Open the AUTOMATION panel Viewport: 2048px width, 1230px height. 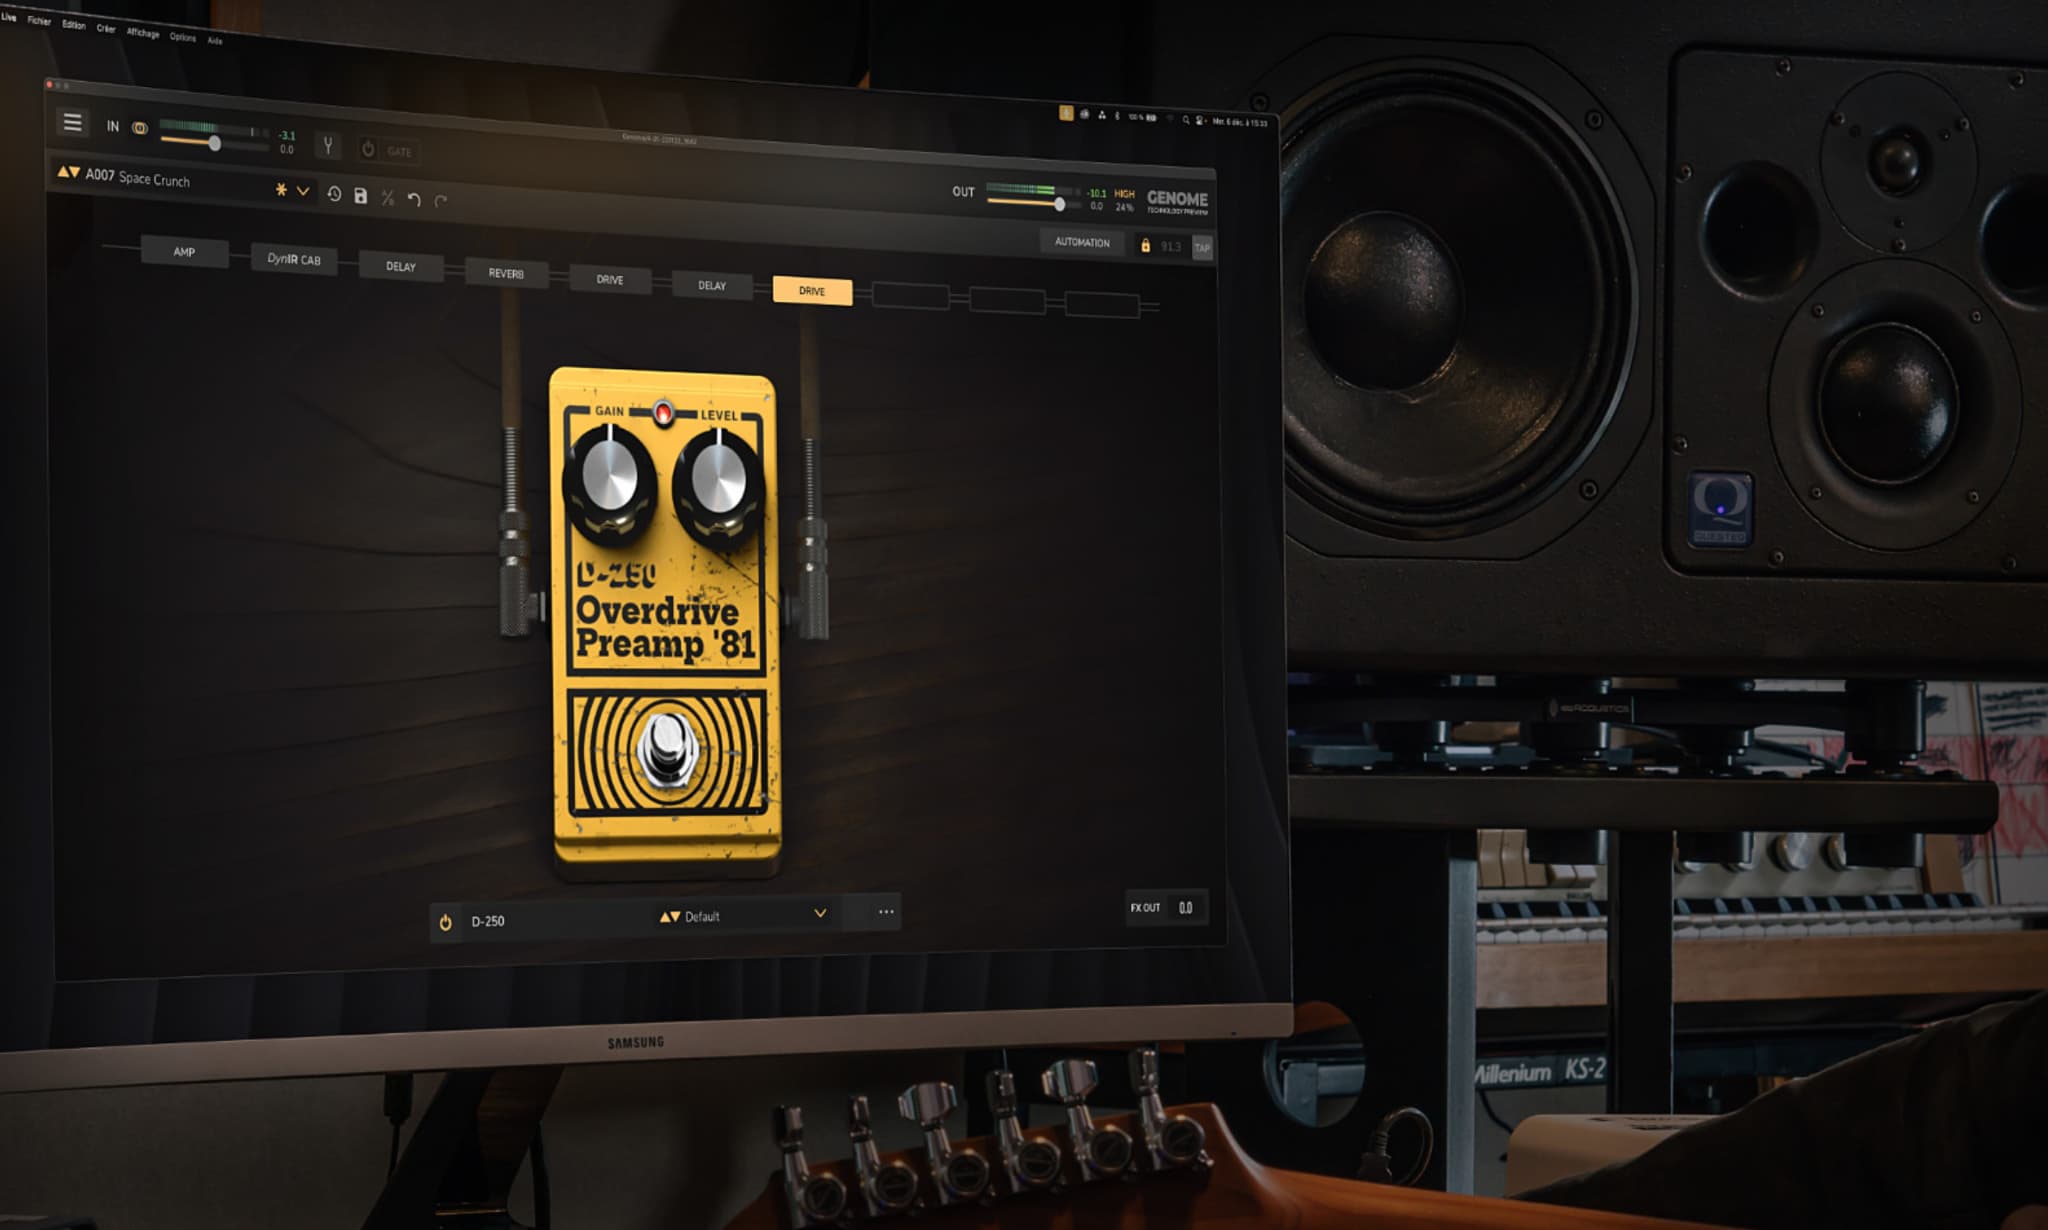(x=1082, y=242)
